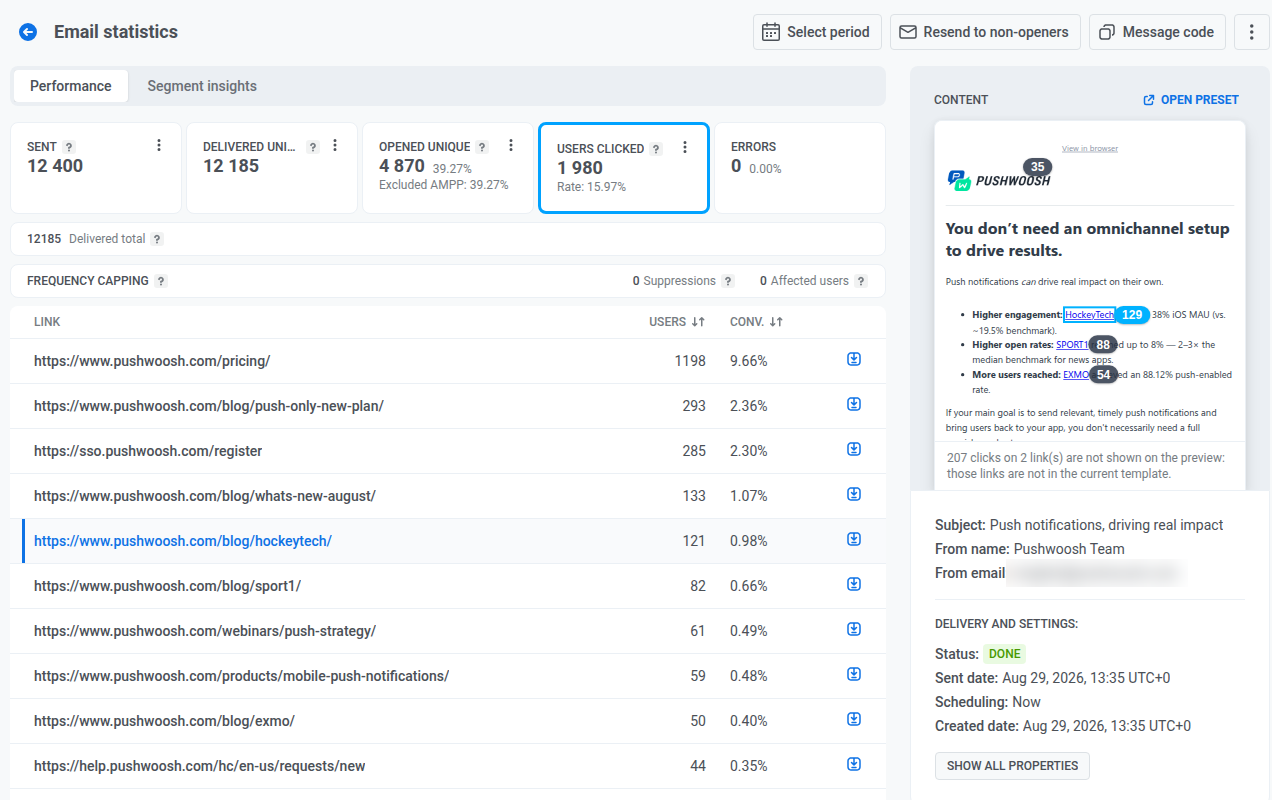1272x800 pixels.
Task: Click the 129 clicks badge in preview
Action: (1132, 314)
